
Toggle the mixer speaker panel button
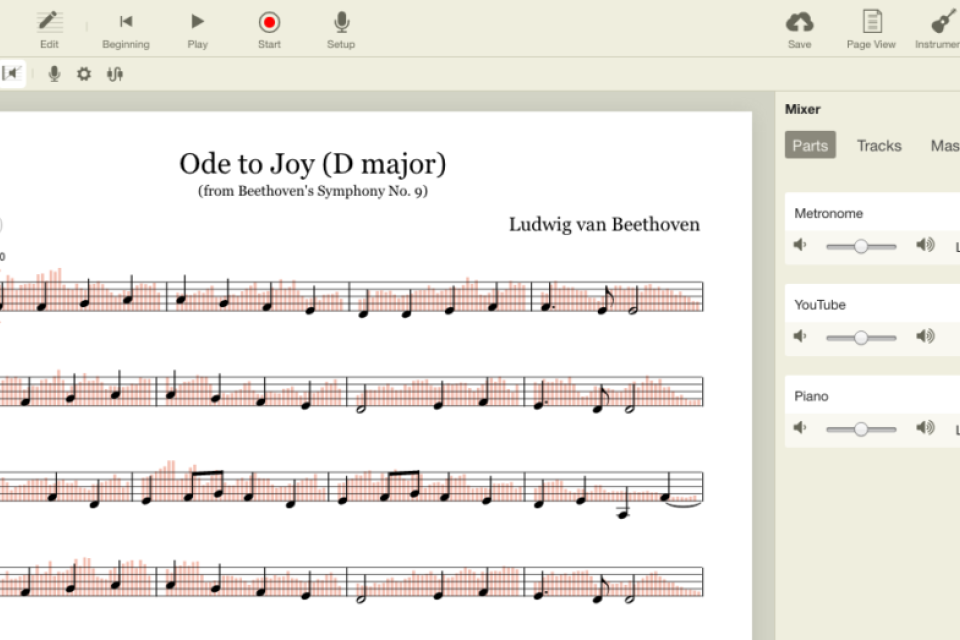point(12,73)
